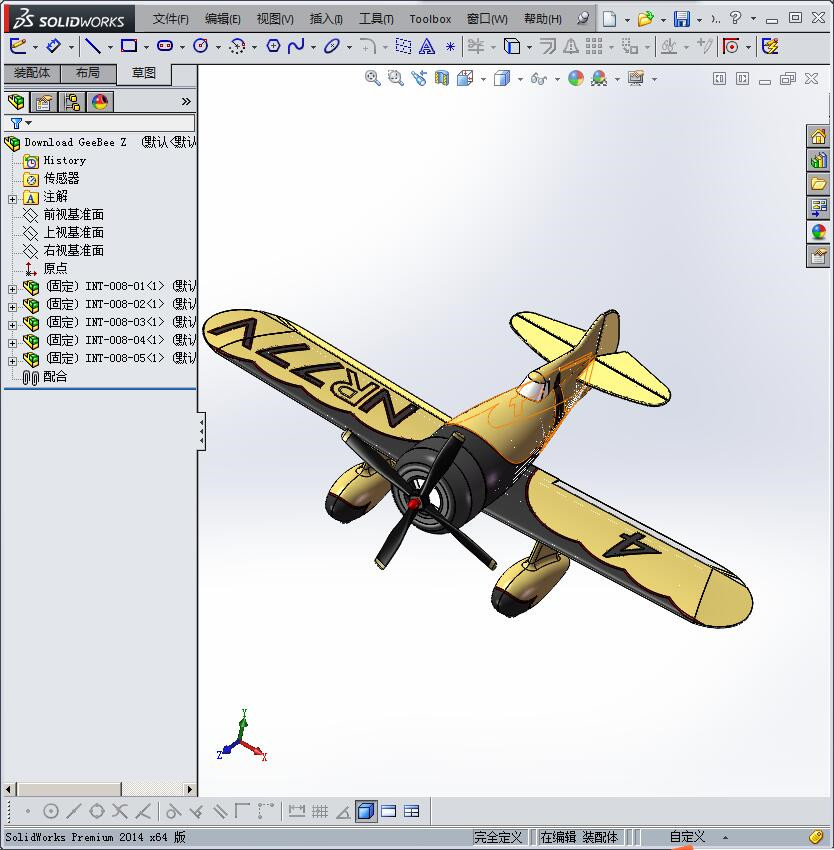Open File Explorer in task pane
Viewport: 834px width, 850px height.
[818, 184]
